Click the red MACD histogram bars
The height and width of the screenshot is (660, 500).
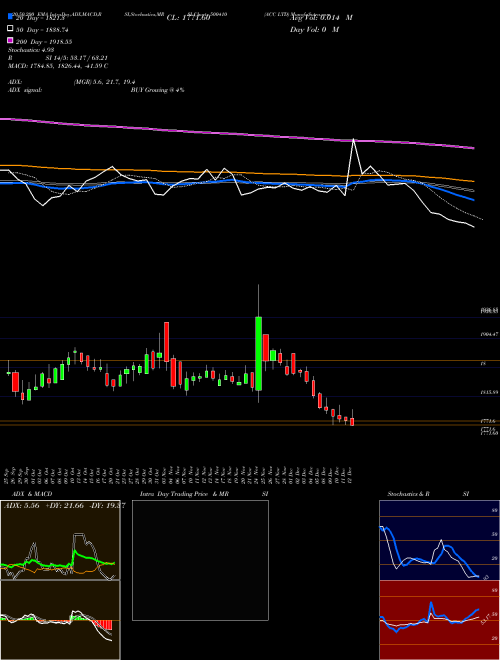click(103, 625)
